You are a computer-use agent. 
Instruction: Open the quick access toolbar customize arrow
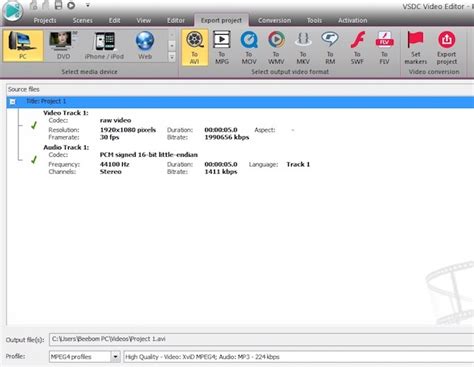pos(88,5)
